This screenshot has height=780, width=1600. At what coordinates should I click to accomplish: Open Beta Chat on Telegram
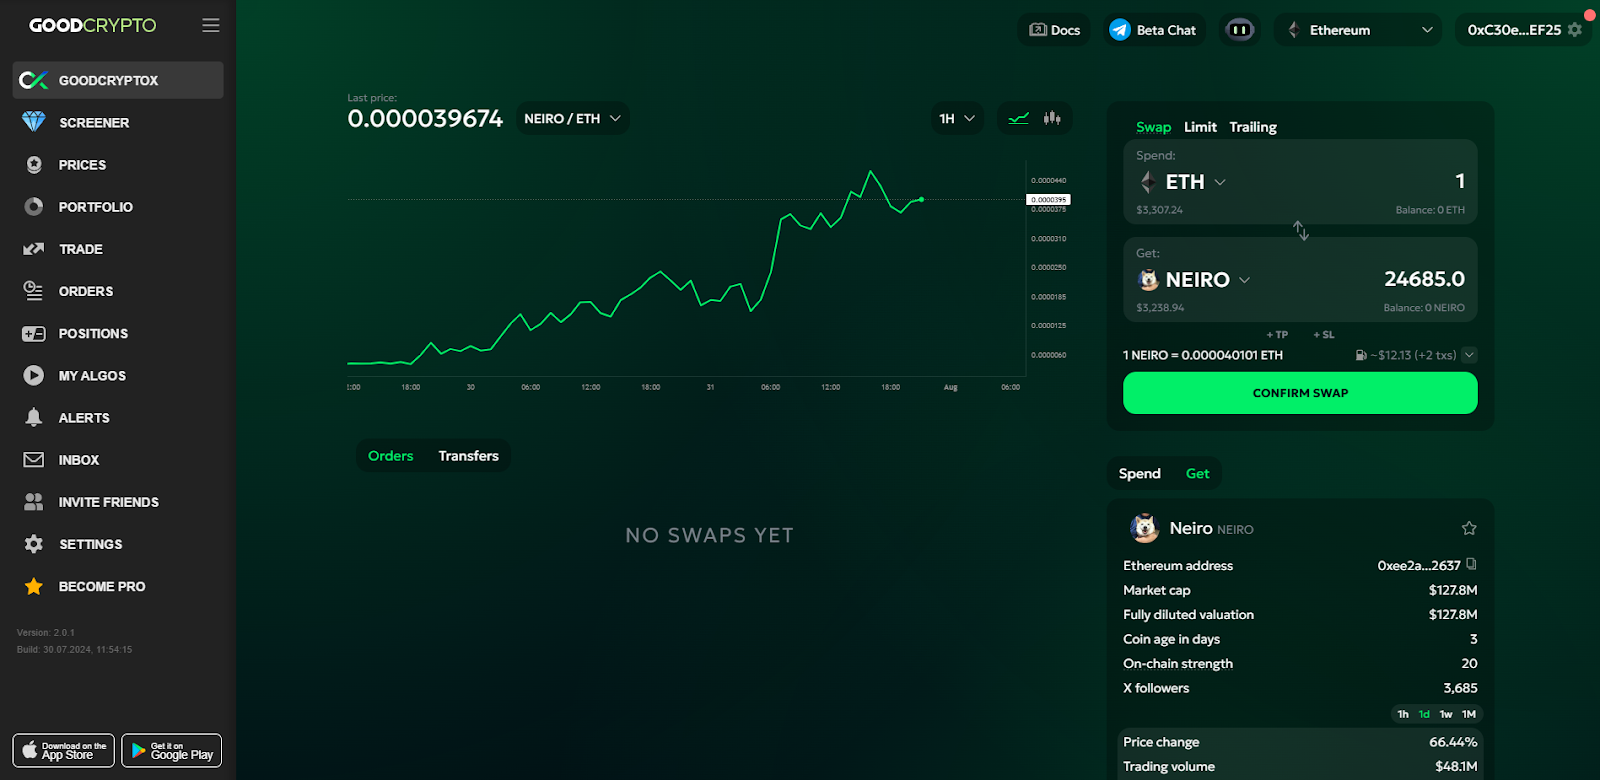[1153, 30]
